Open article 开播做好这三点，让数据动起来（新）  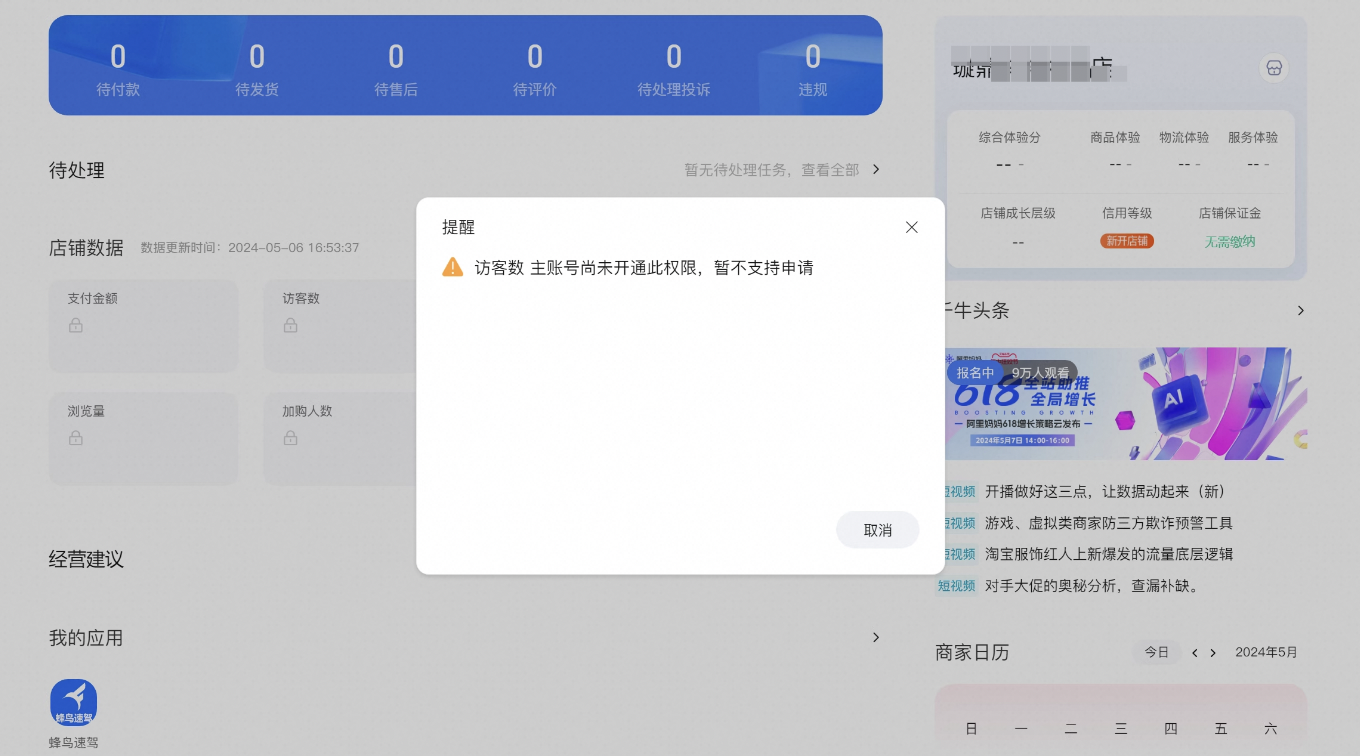click(x=1105, y=492)
